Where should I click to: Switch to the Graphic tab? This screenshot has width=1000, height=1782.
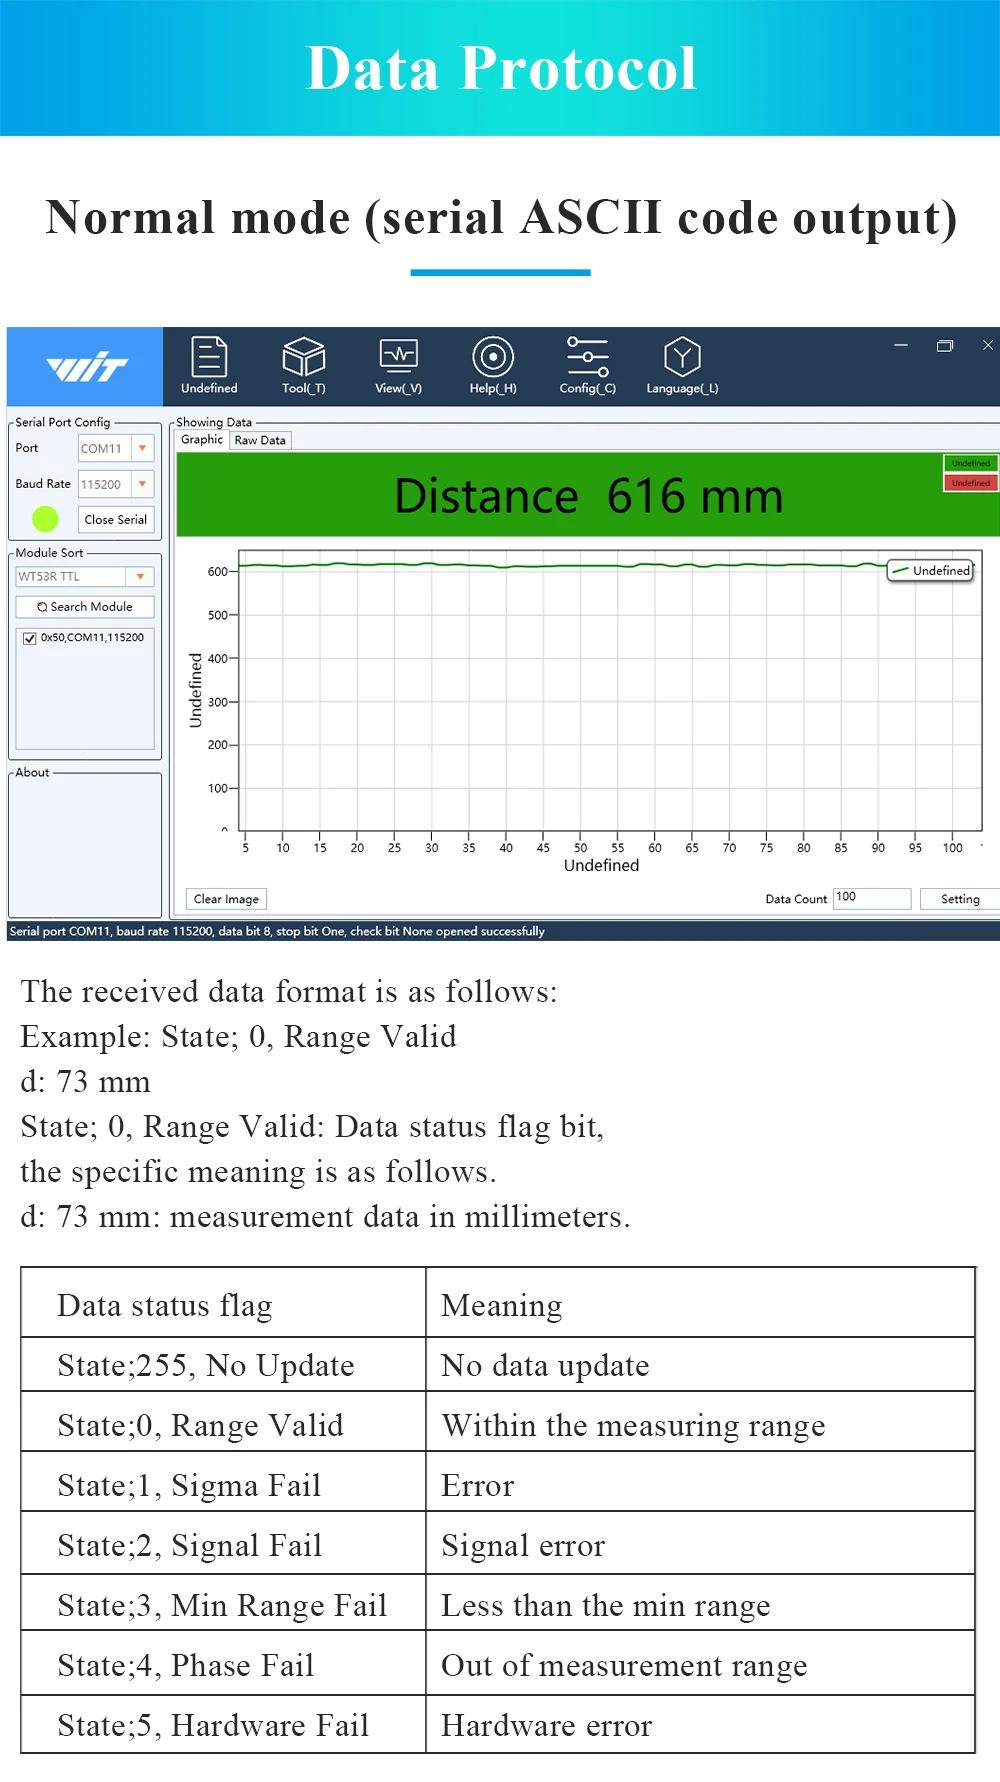coord(202,440)
